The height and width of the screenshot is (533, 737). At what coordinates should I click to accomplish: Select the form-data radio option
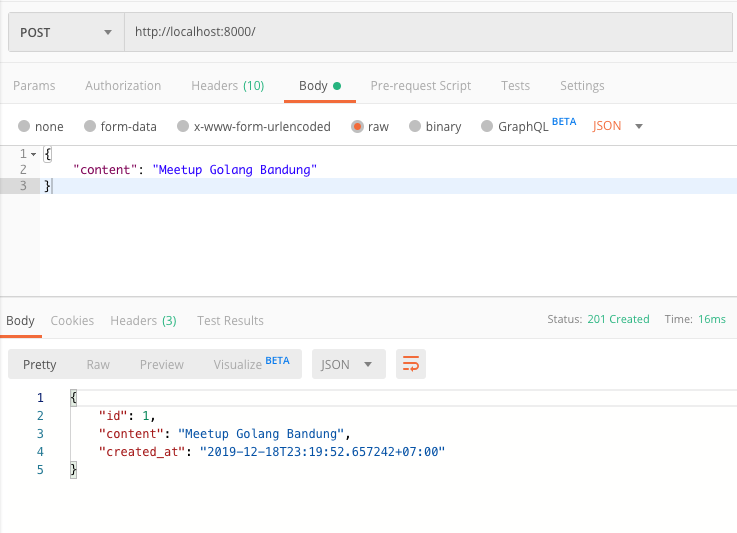(90, 127)
